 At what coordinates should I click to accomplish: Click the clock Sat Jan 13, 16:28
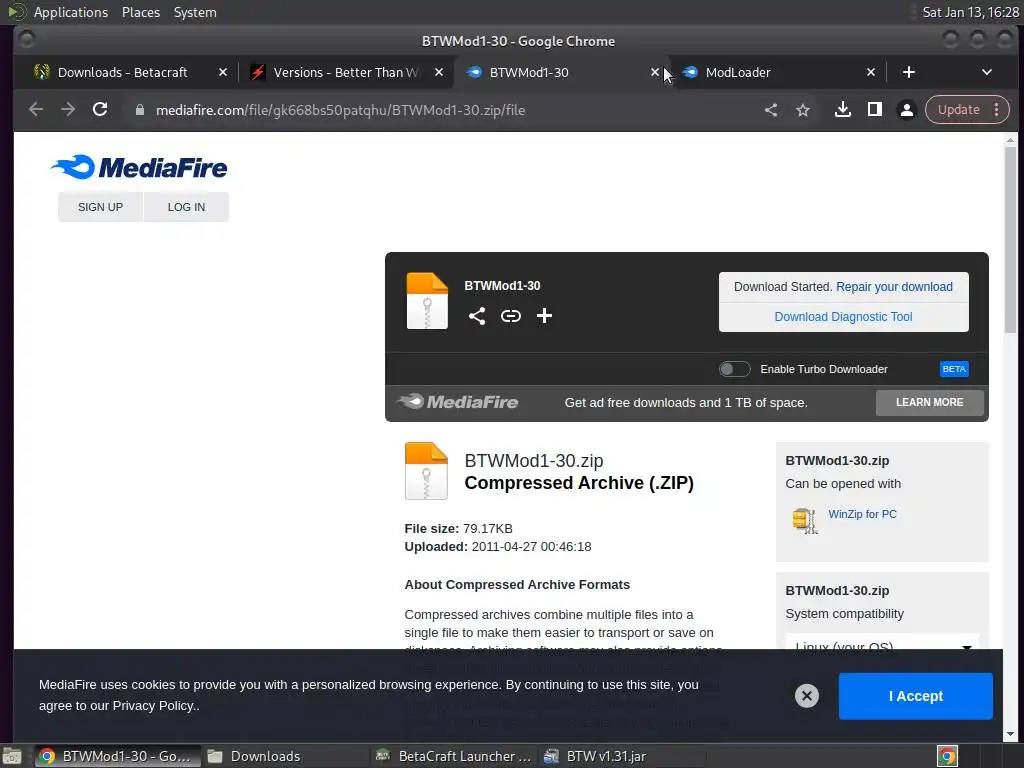coord(970,12)
